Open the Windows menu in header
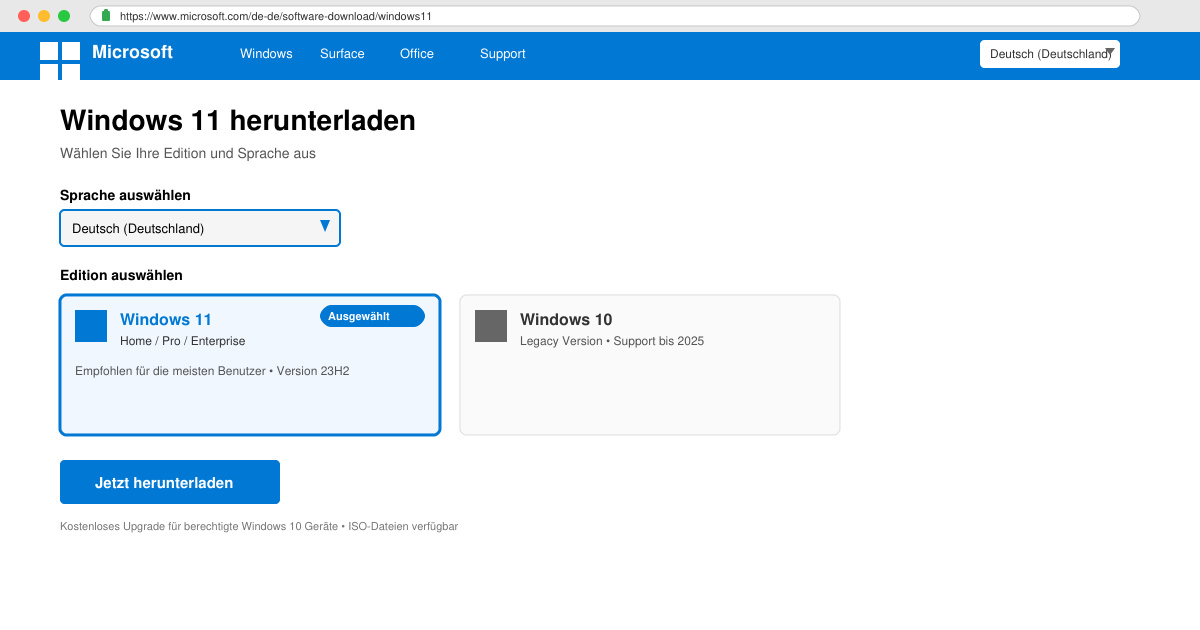 [266, 54]
